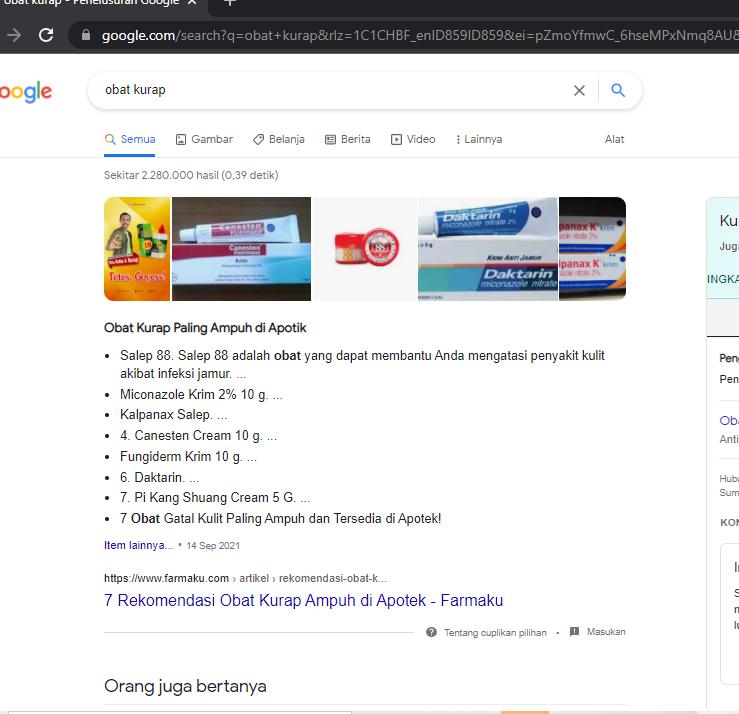Open the Alat search tools
The image size is (739, 714).
(614, 140)
